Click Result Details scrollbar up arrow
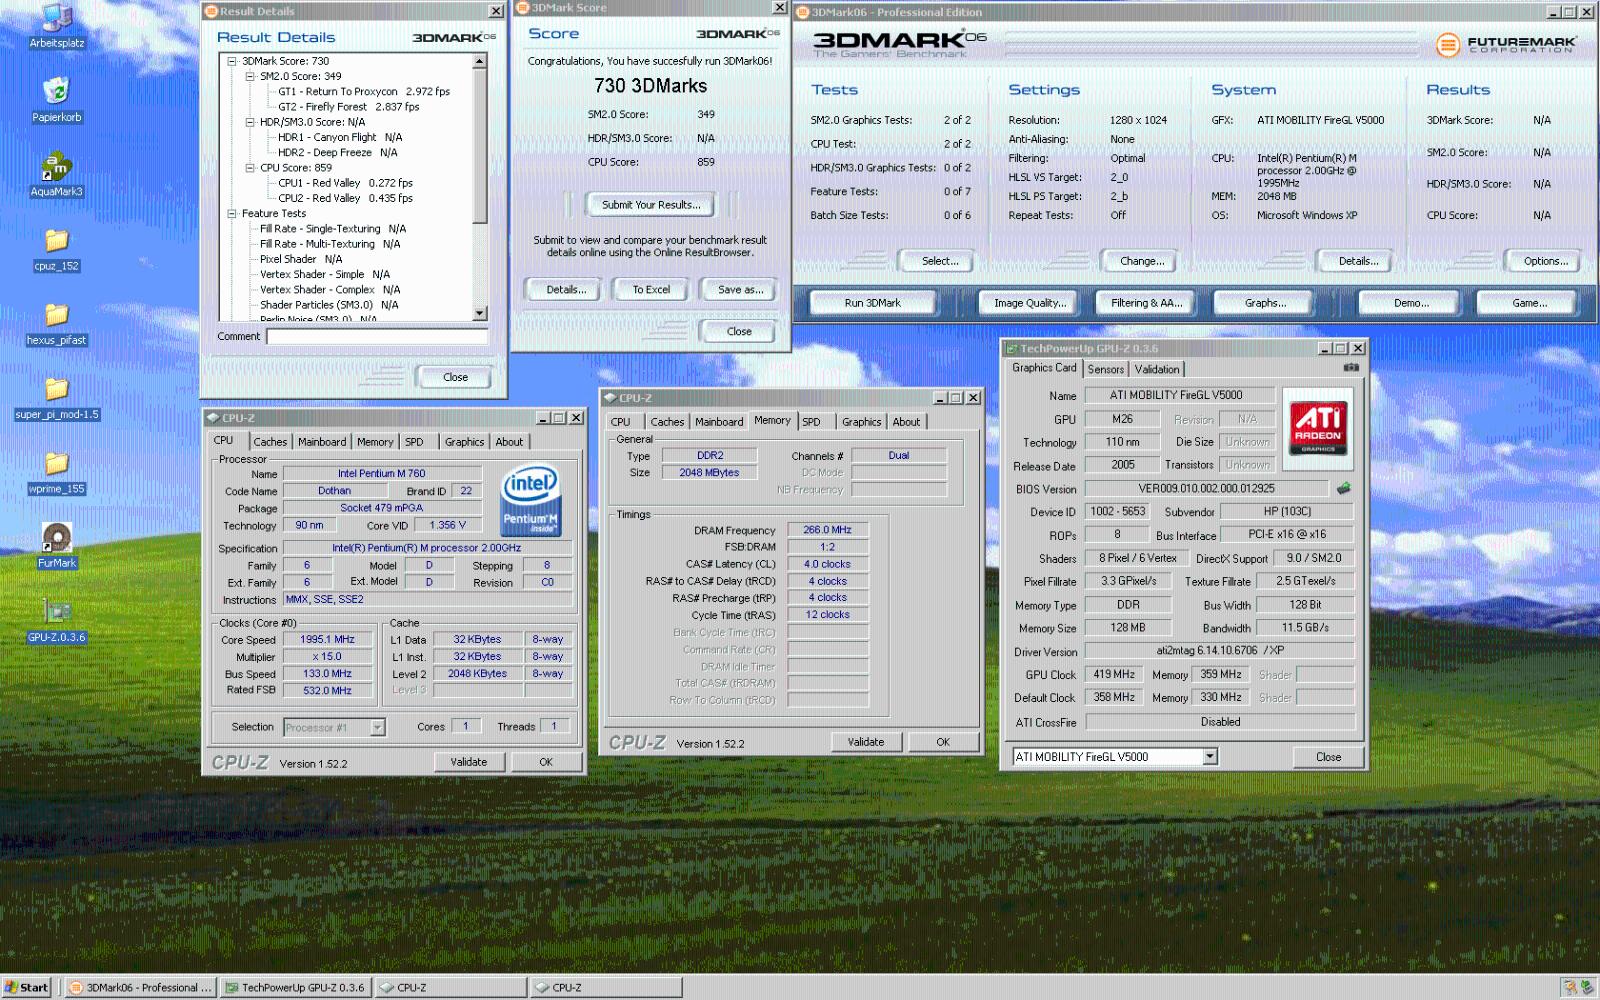 [479, 61]
